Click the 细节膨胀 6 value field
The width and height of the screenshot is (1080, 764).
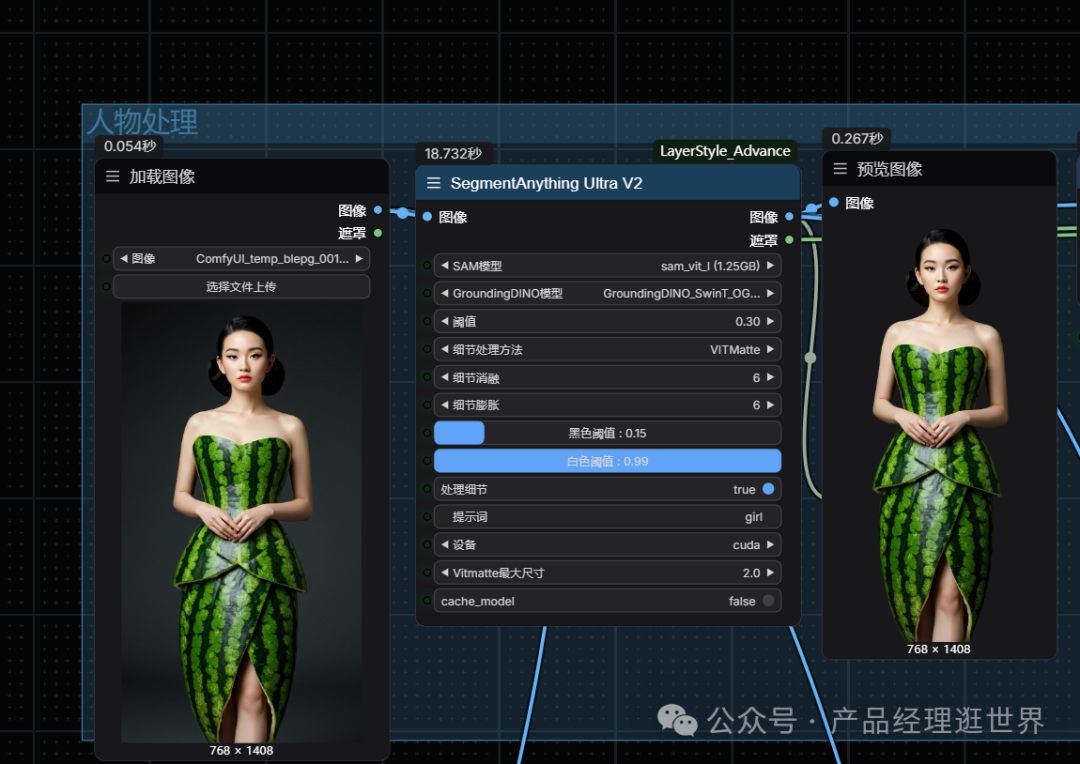click(608, 405)
